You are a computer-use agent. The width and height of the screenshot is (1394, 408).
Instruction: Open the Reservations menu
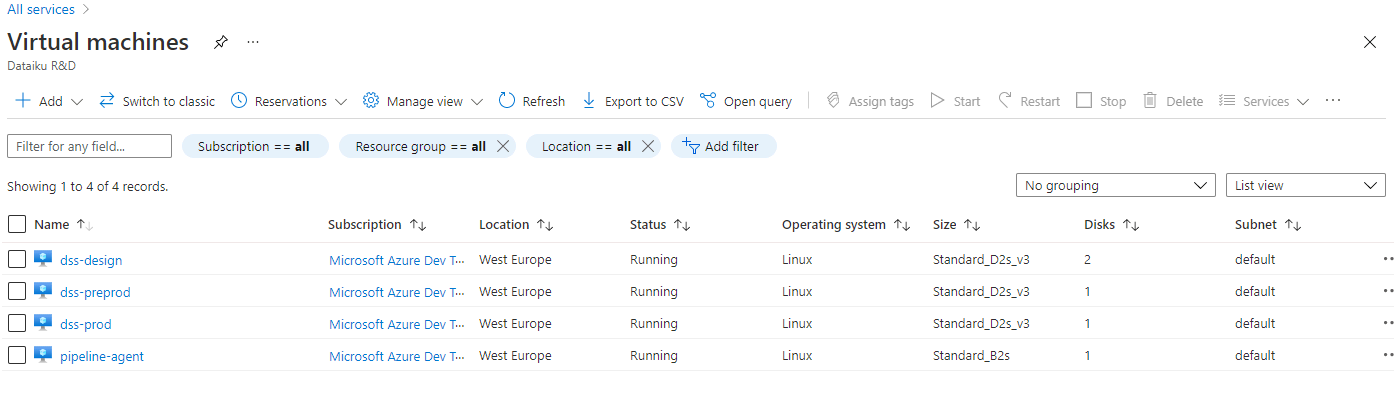[289, 101]
